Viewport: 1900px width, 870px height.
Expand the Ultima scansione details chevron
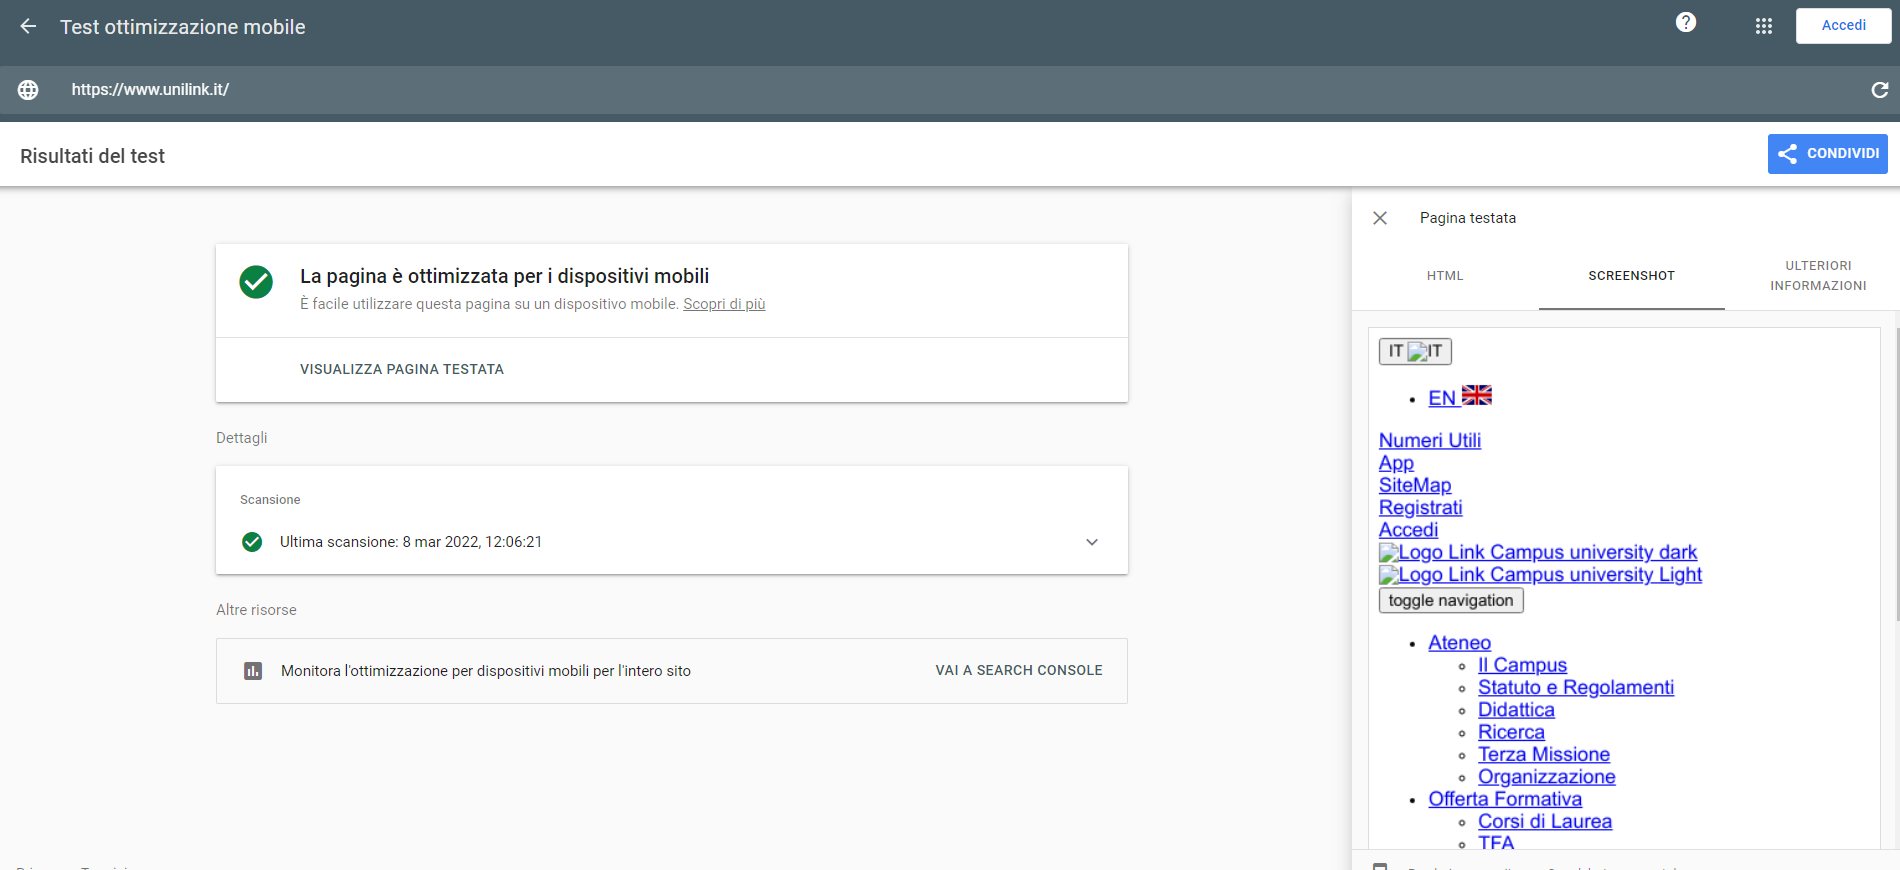tap(1092, 542)
